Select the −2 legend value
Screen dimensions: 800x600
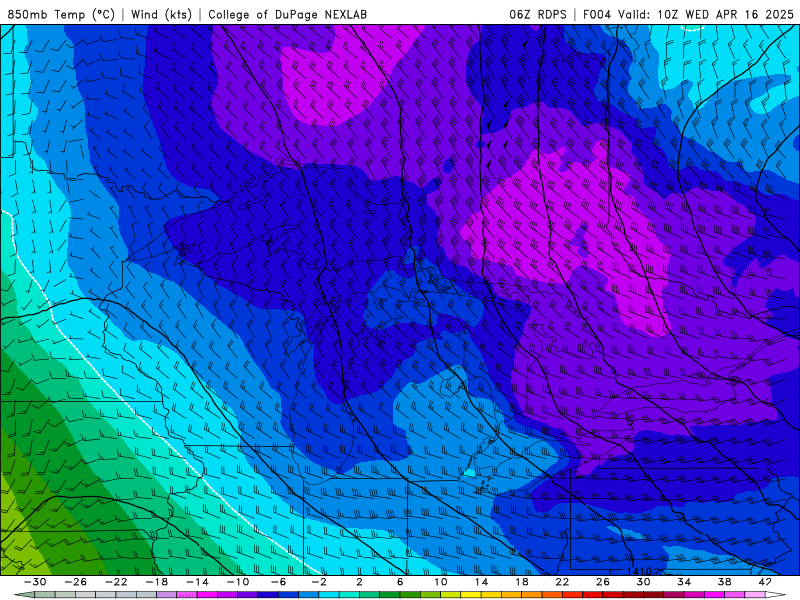(319, 582)
